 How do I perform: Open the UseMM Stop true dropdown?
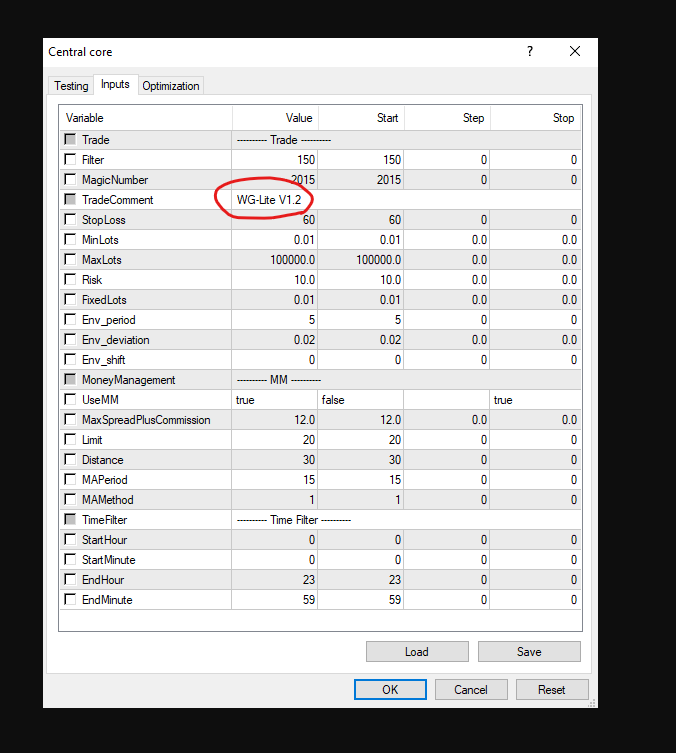click(x=535, y=400)
